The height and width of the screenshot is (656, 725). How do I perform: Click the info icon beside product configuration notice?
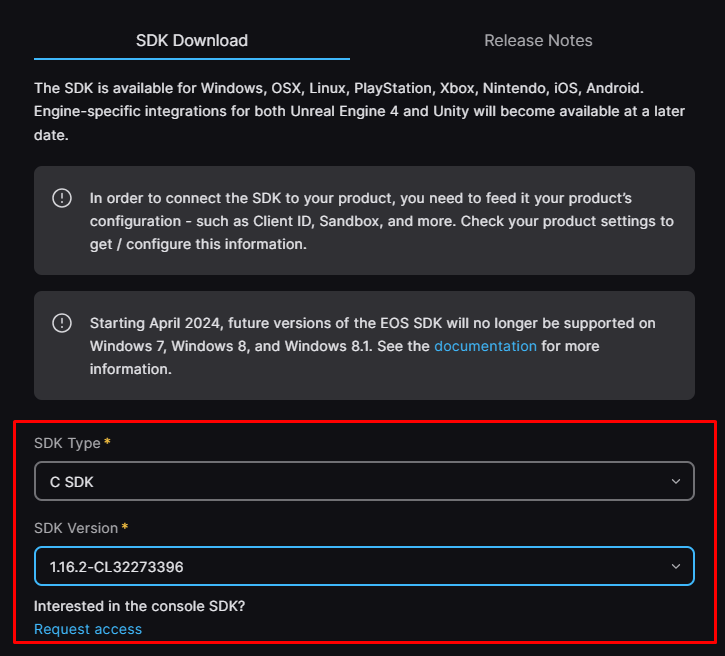(62, 198)
